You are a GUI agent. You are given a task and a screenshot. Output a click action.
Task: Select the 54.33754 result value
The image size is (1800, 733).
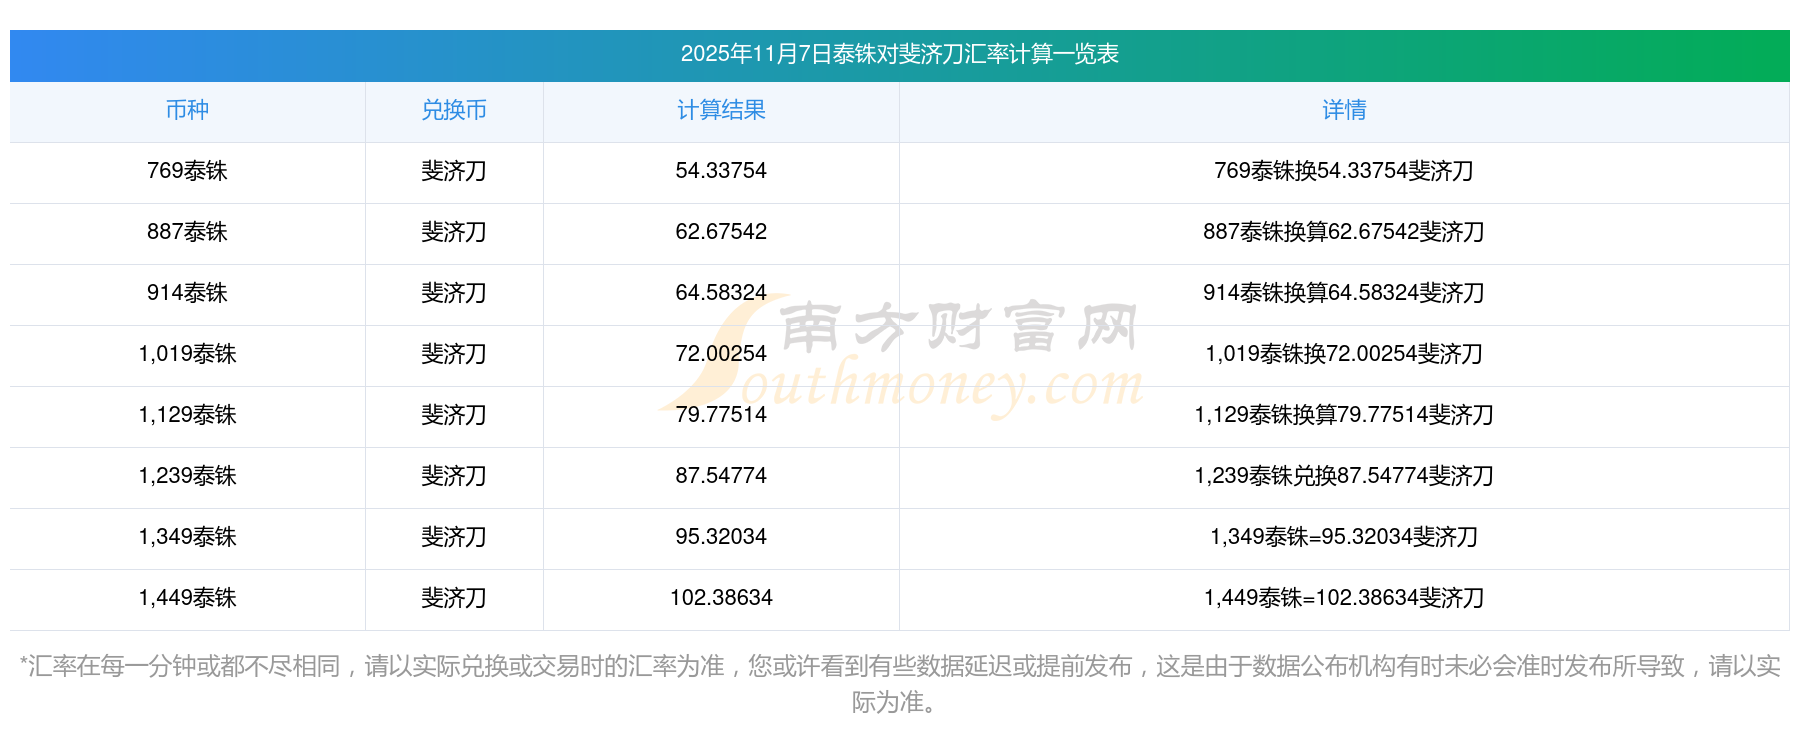[x=721, y=171]
